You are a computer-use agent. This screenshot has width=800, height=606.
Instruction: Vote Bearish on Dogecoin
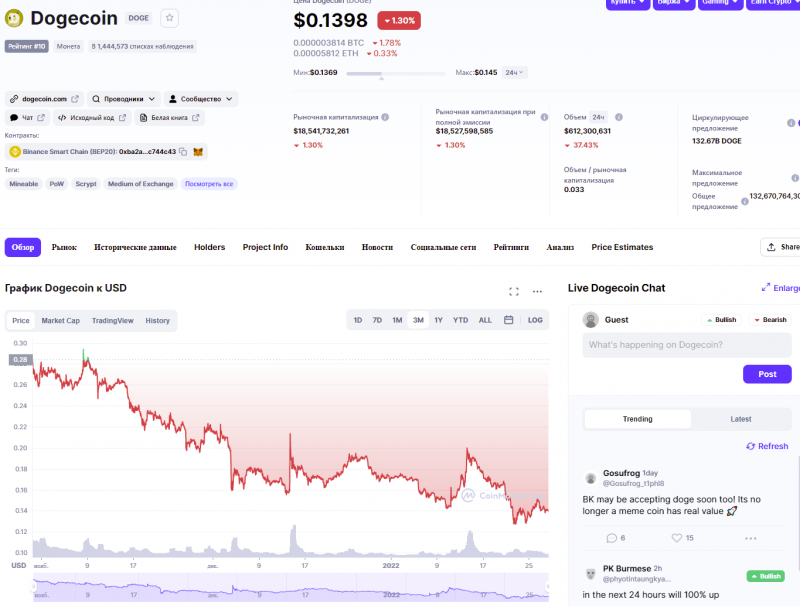tap(770, 320)
